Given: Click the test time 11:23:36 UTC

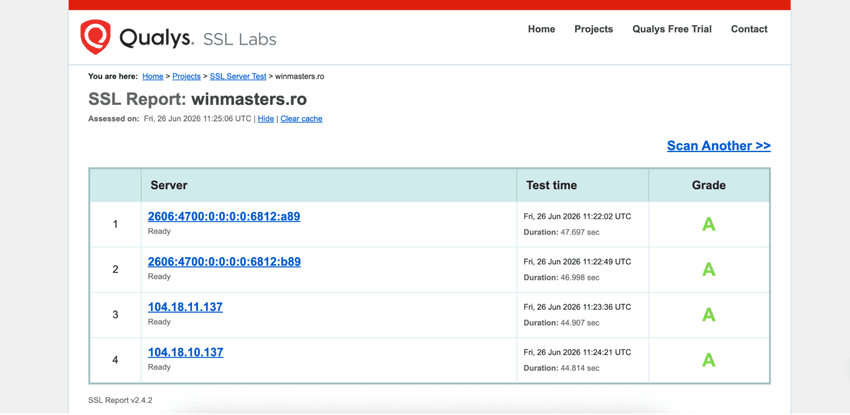Looking at the screenshot, I should click(577, 307).
